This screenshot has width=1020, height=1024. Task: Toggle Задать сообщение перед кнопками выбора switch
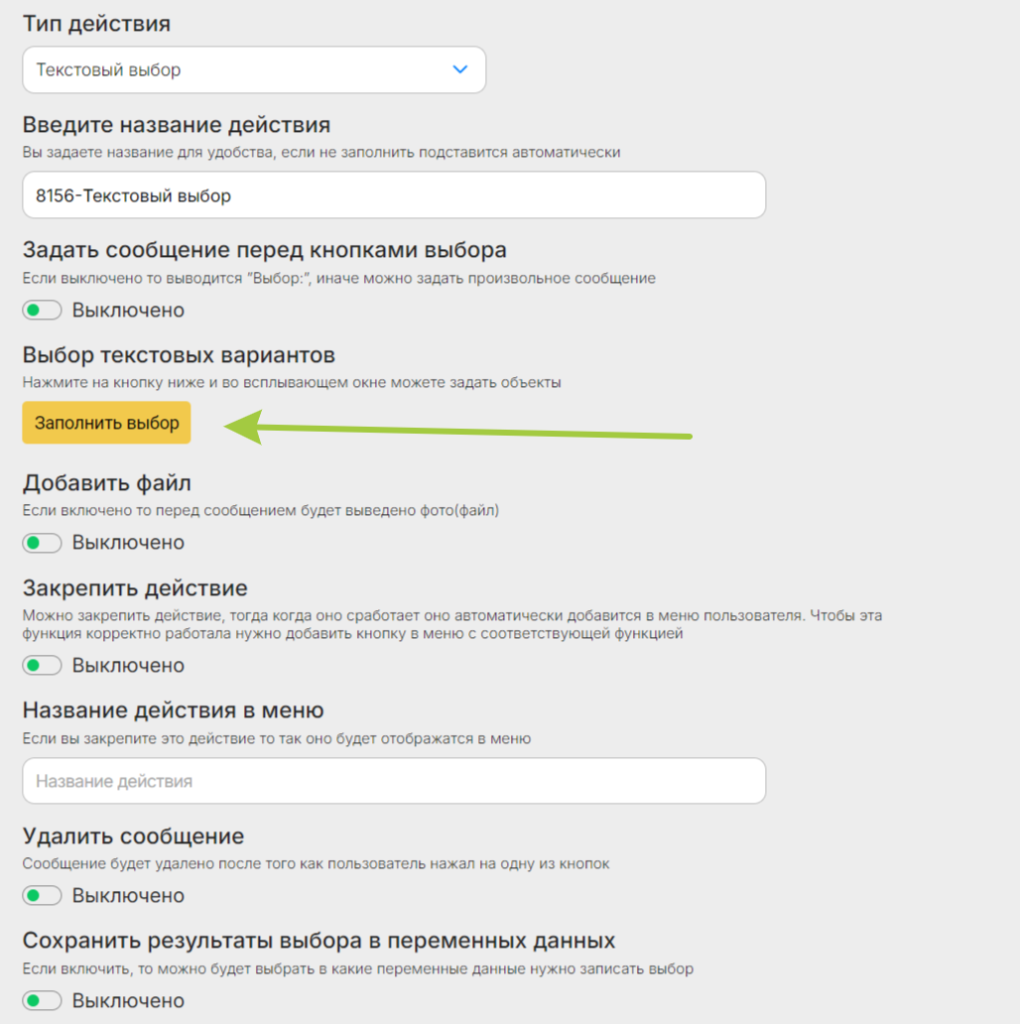tap(42, 310)
